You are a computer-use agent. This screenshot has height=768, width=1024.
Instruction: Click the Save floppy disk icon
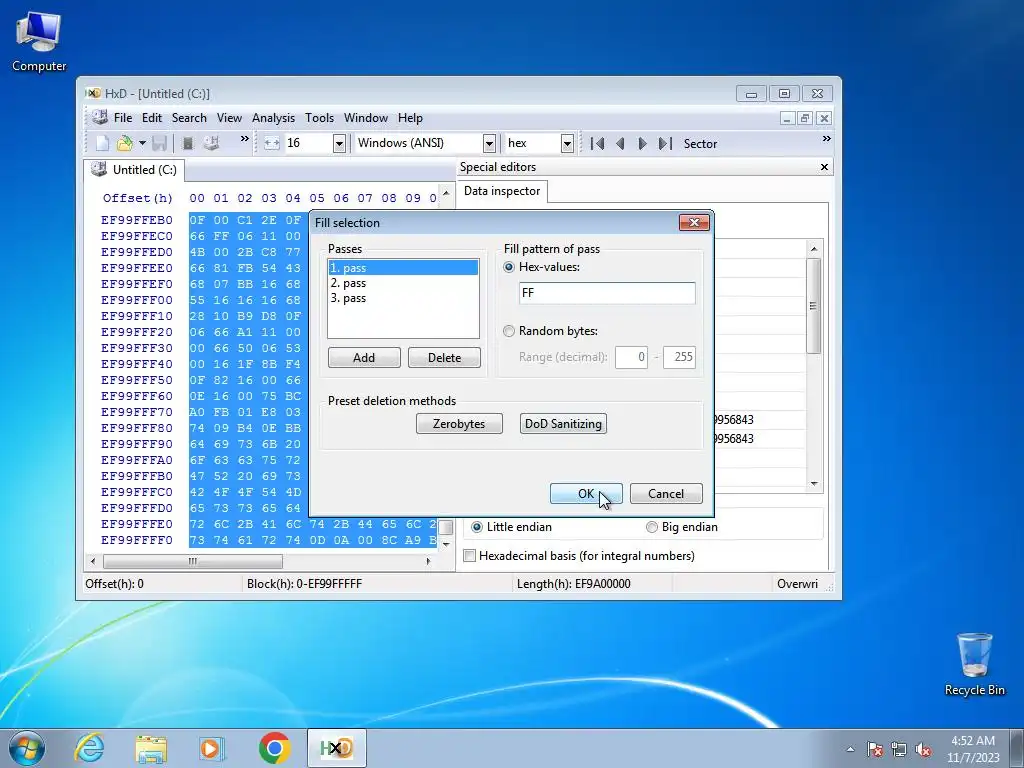[159, 143]
